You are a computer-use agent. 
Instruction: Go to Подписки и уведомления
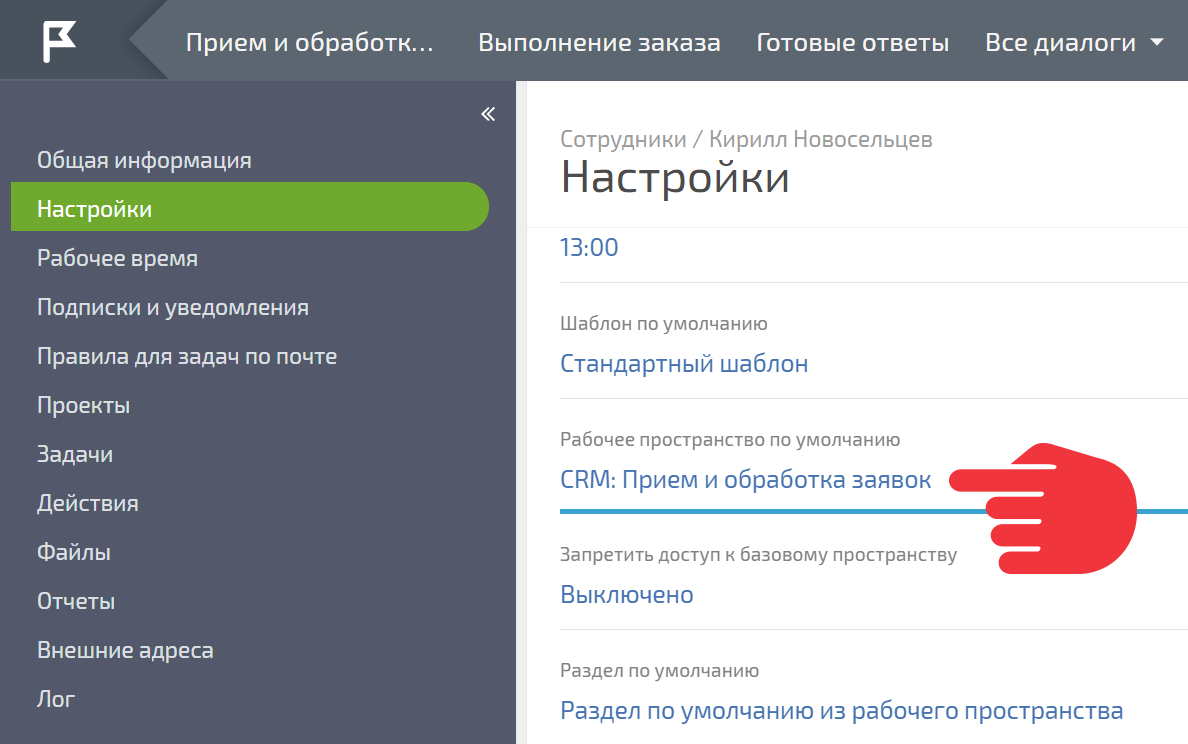(x=173, y=308)
